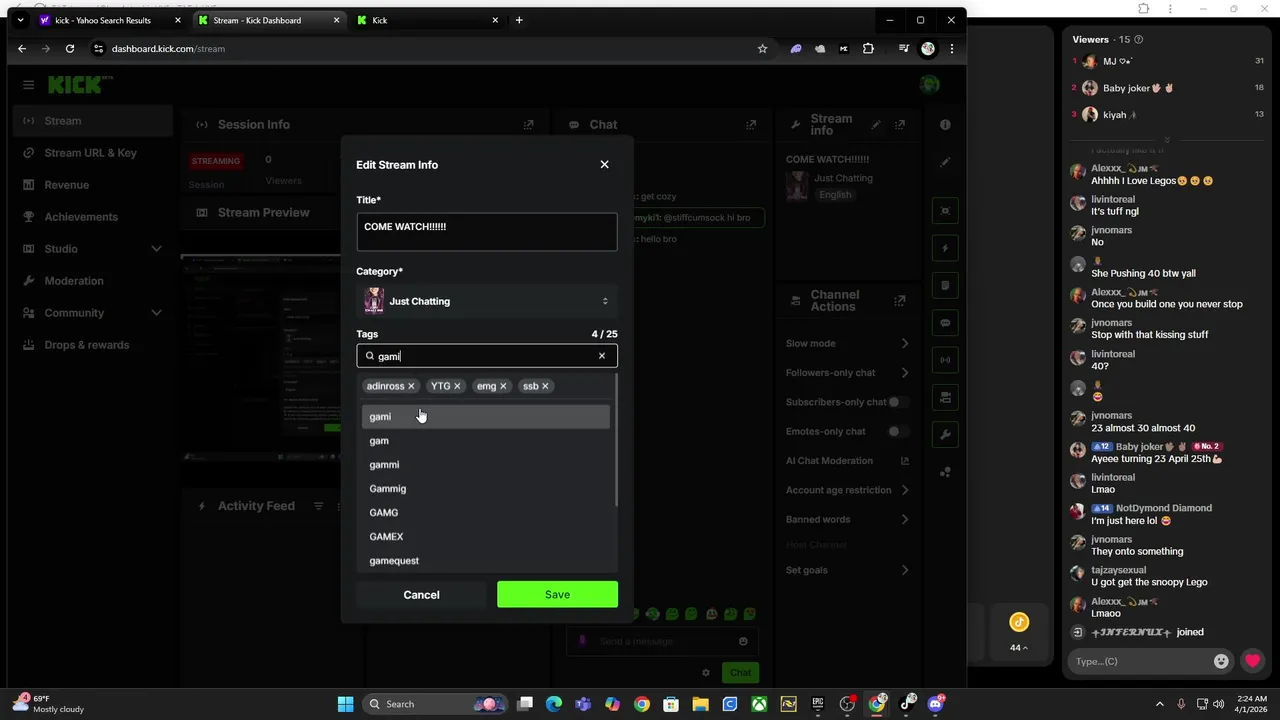Click the info icon in the right toolbar
This screenshot has width=1280, height=720.
(x=945, y=125)
